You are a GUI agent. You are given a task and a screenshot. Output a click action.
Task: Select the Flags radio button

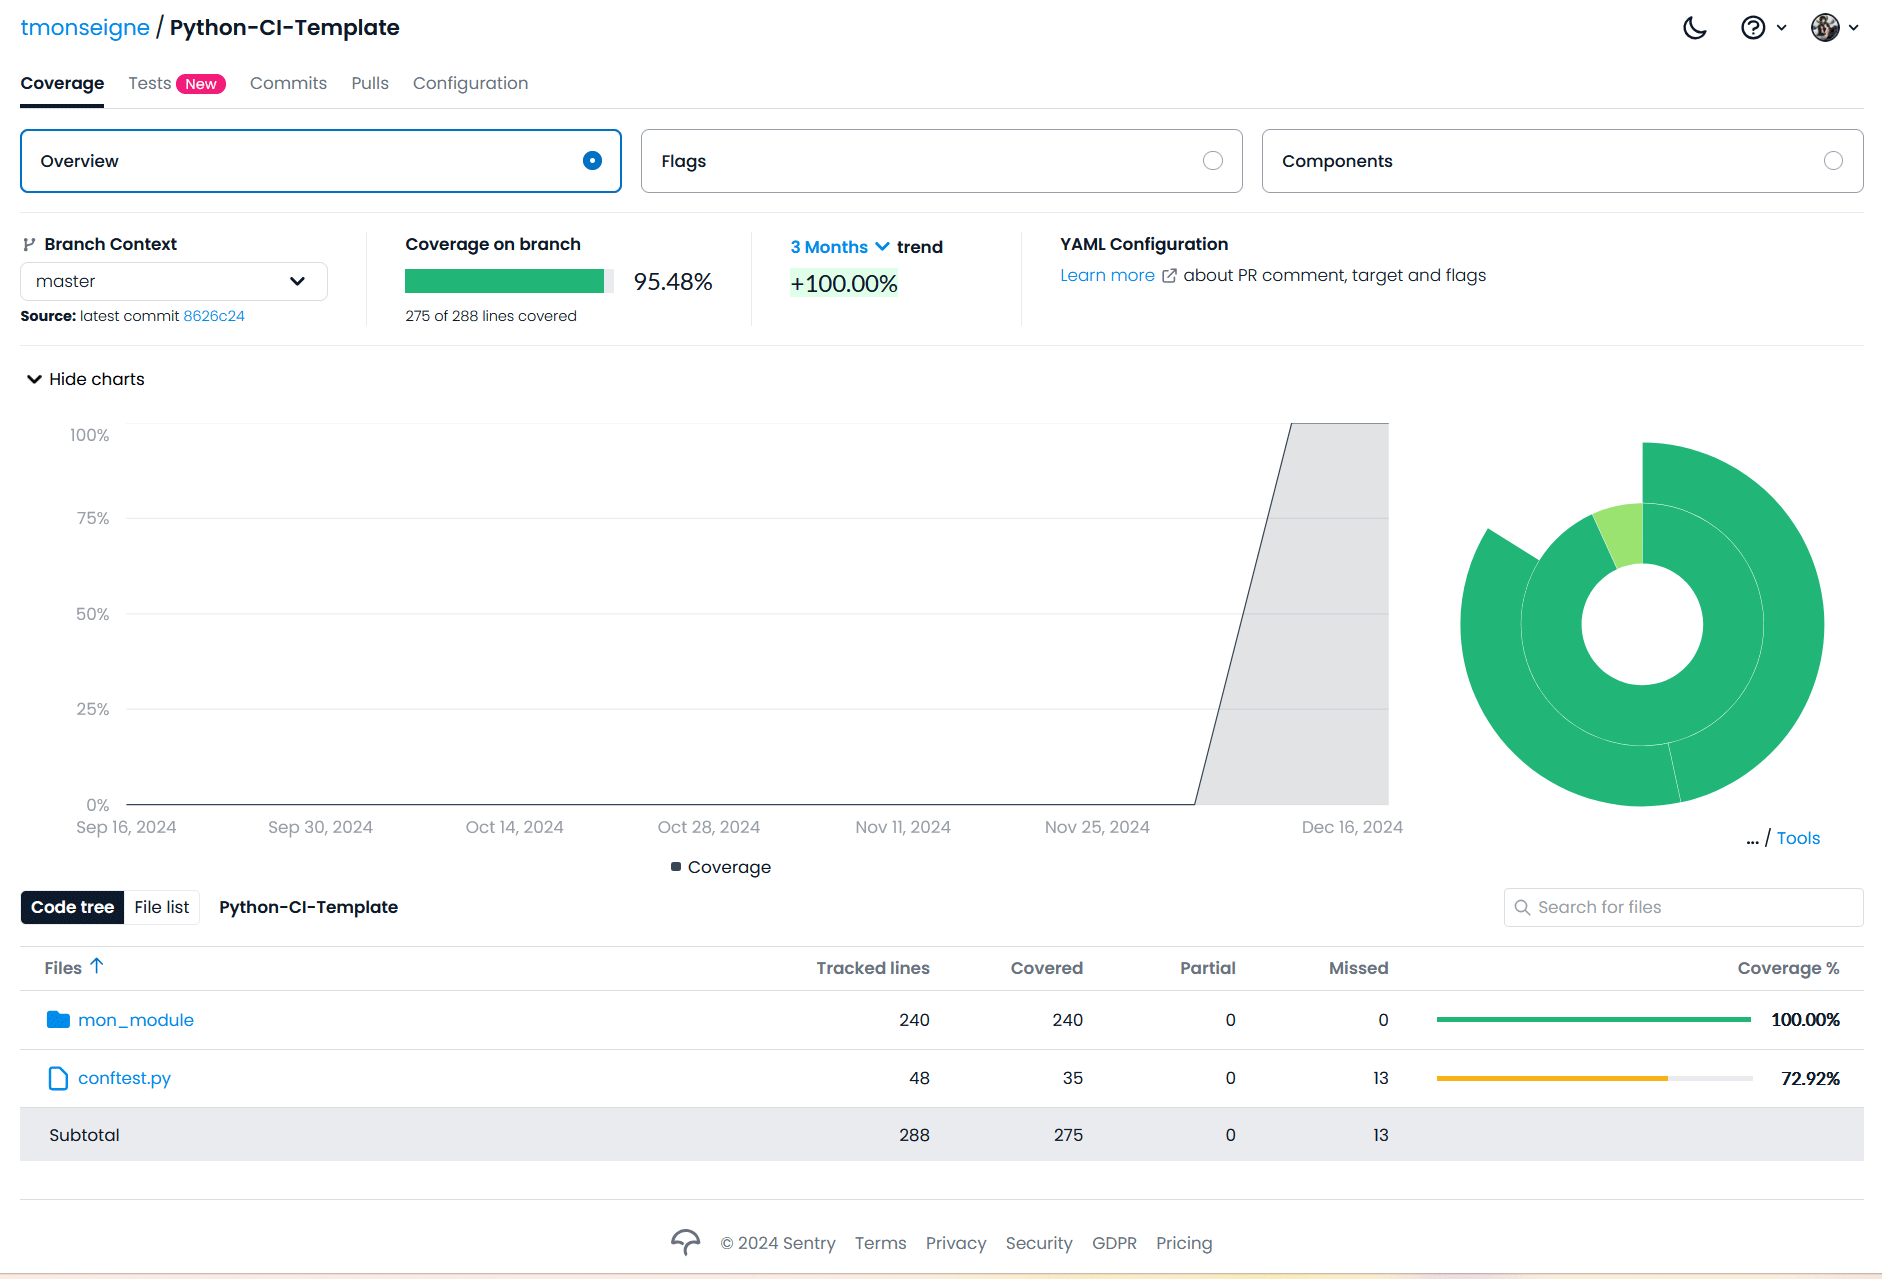click(x=1212, y=161)
